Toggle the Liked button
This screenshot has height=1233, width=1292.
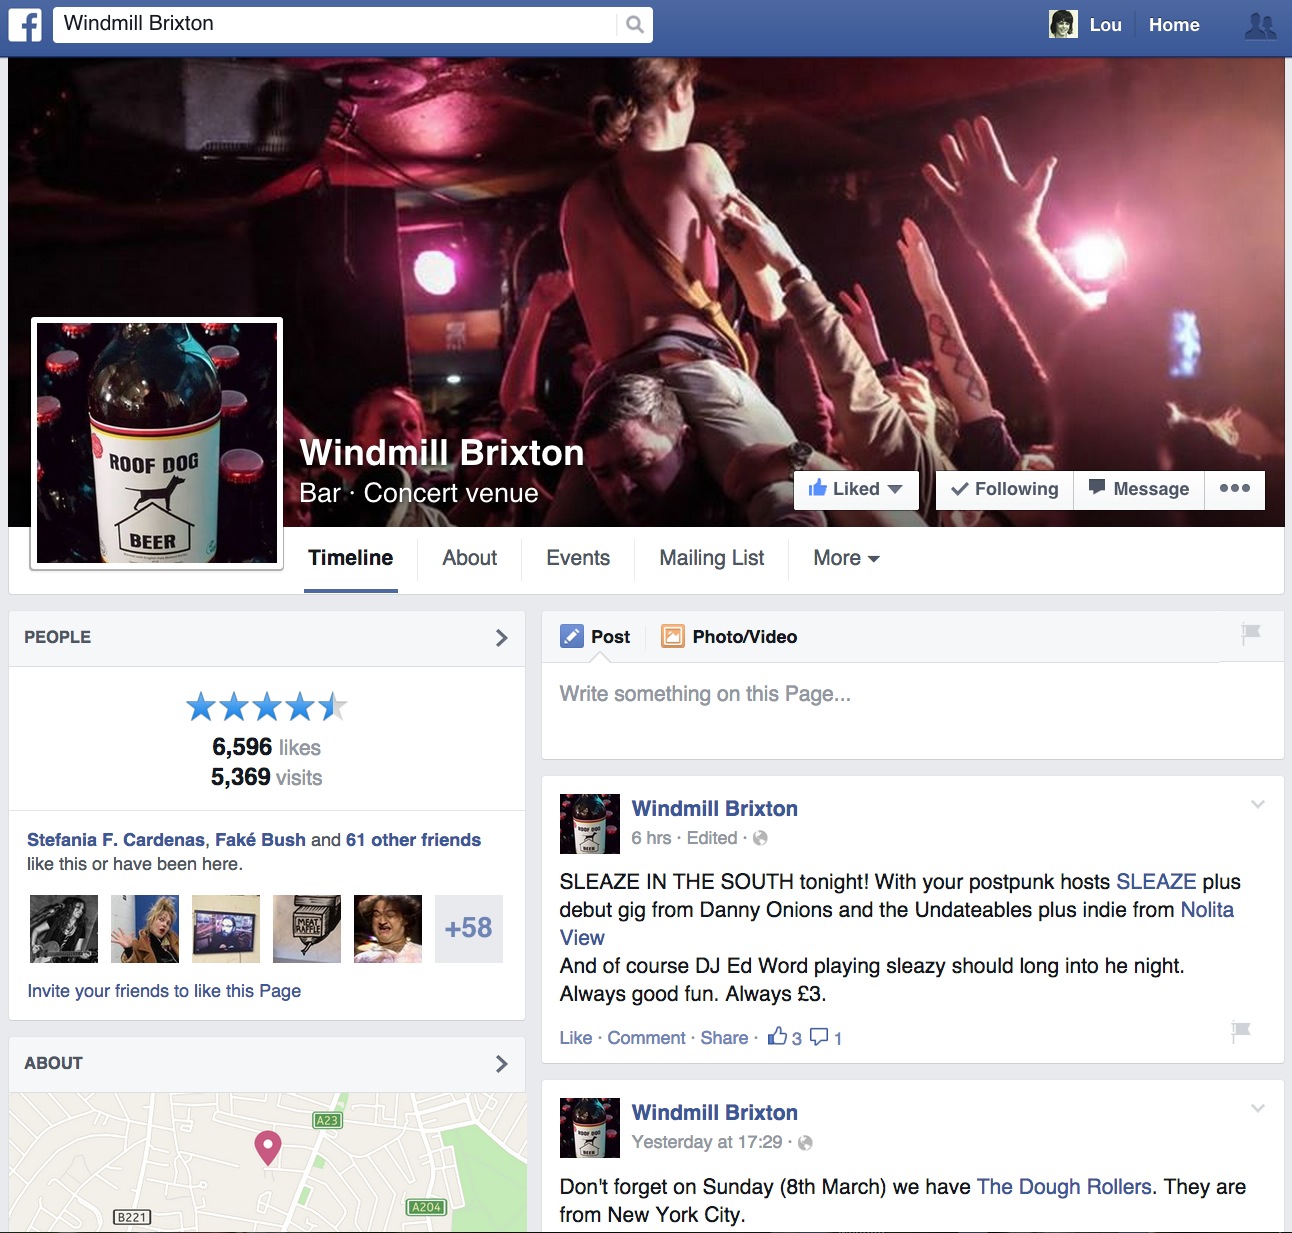point(855,489)
